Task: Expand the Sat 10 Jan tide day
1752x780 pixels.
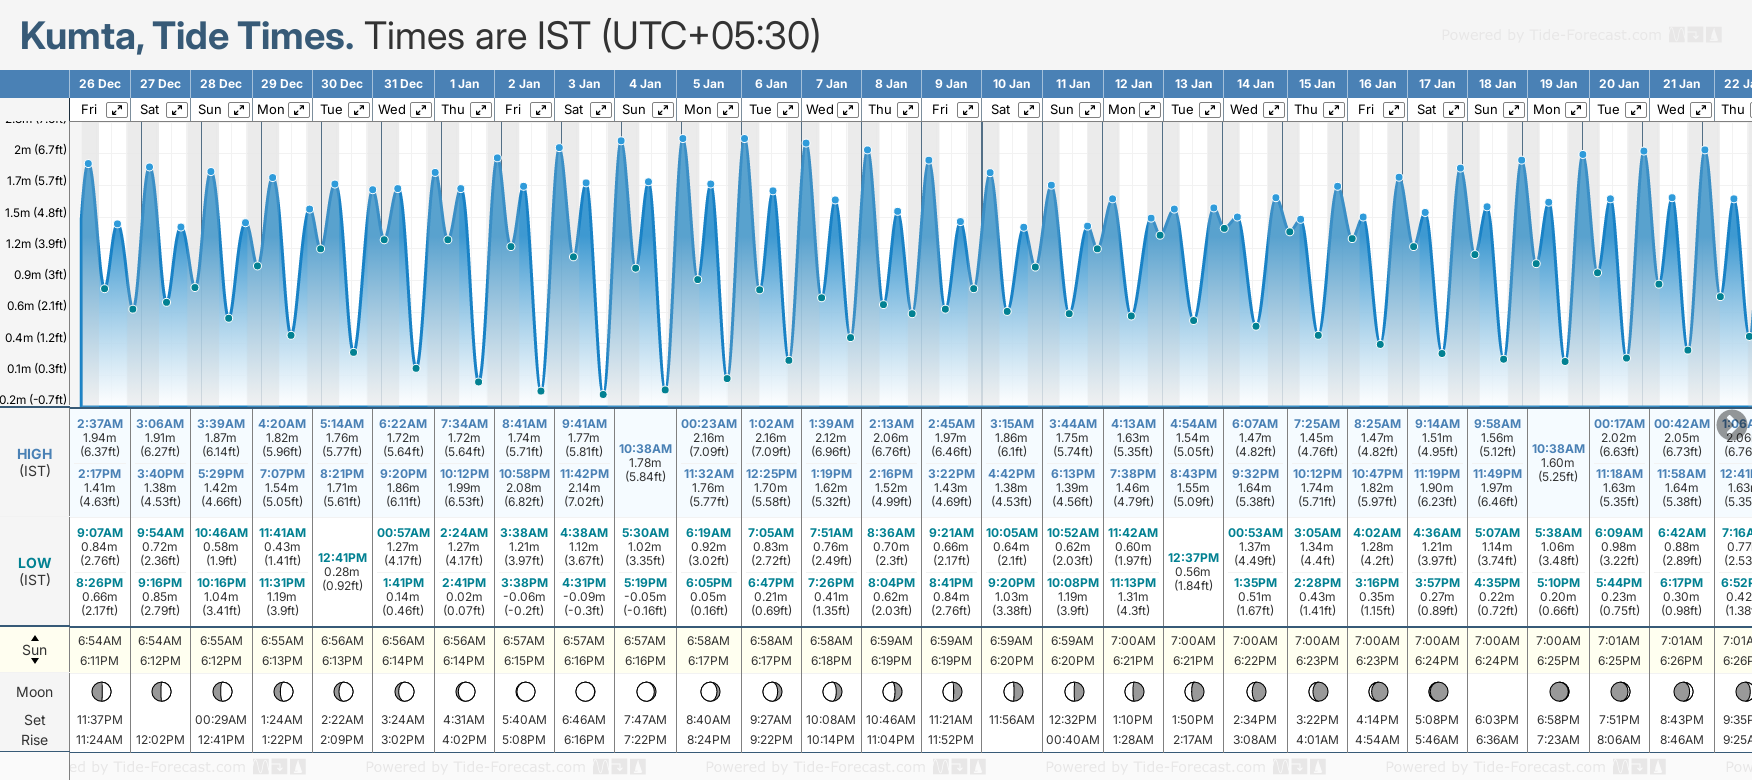Action: click(1028, 110)
